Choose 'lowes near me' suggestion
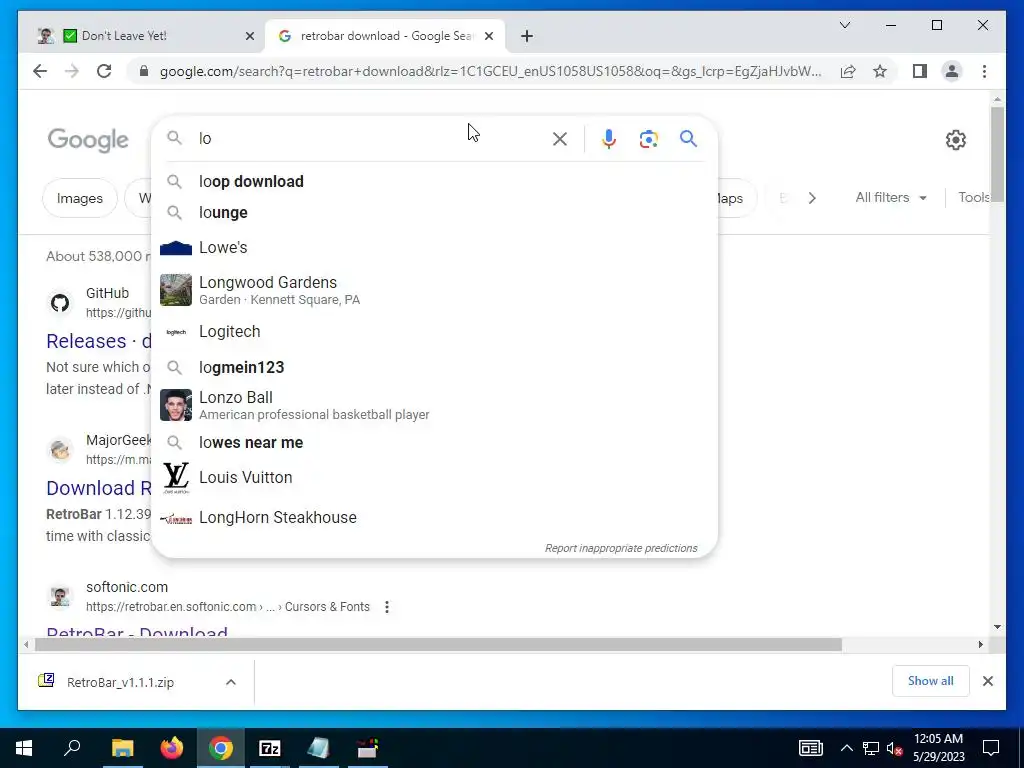1024x768 pixels. [434, 442]
